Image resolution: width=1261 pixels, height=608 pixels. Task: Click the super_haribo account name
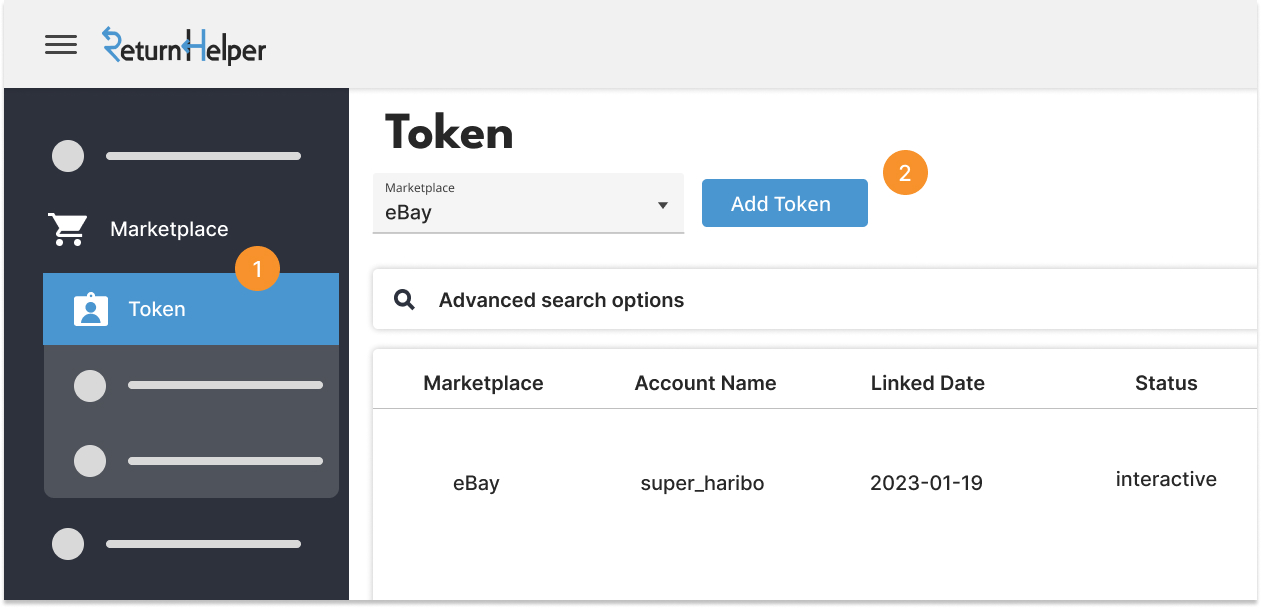tap(702, 483)
